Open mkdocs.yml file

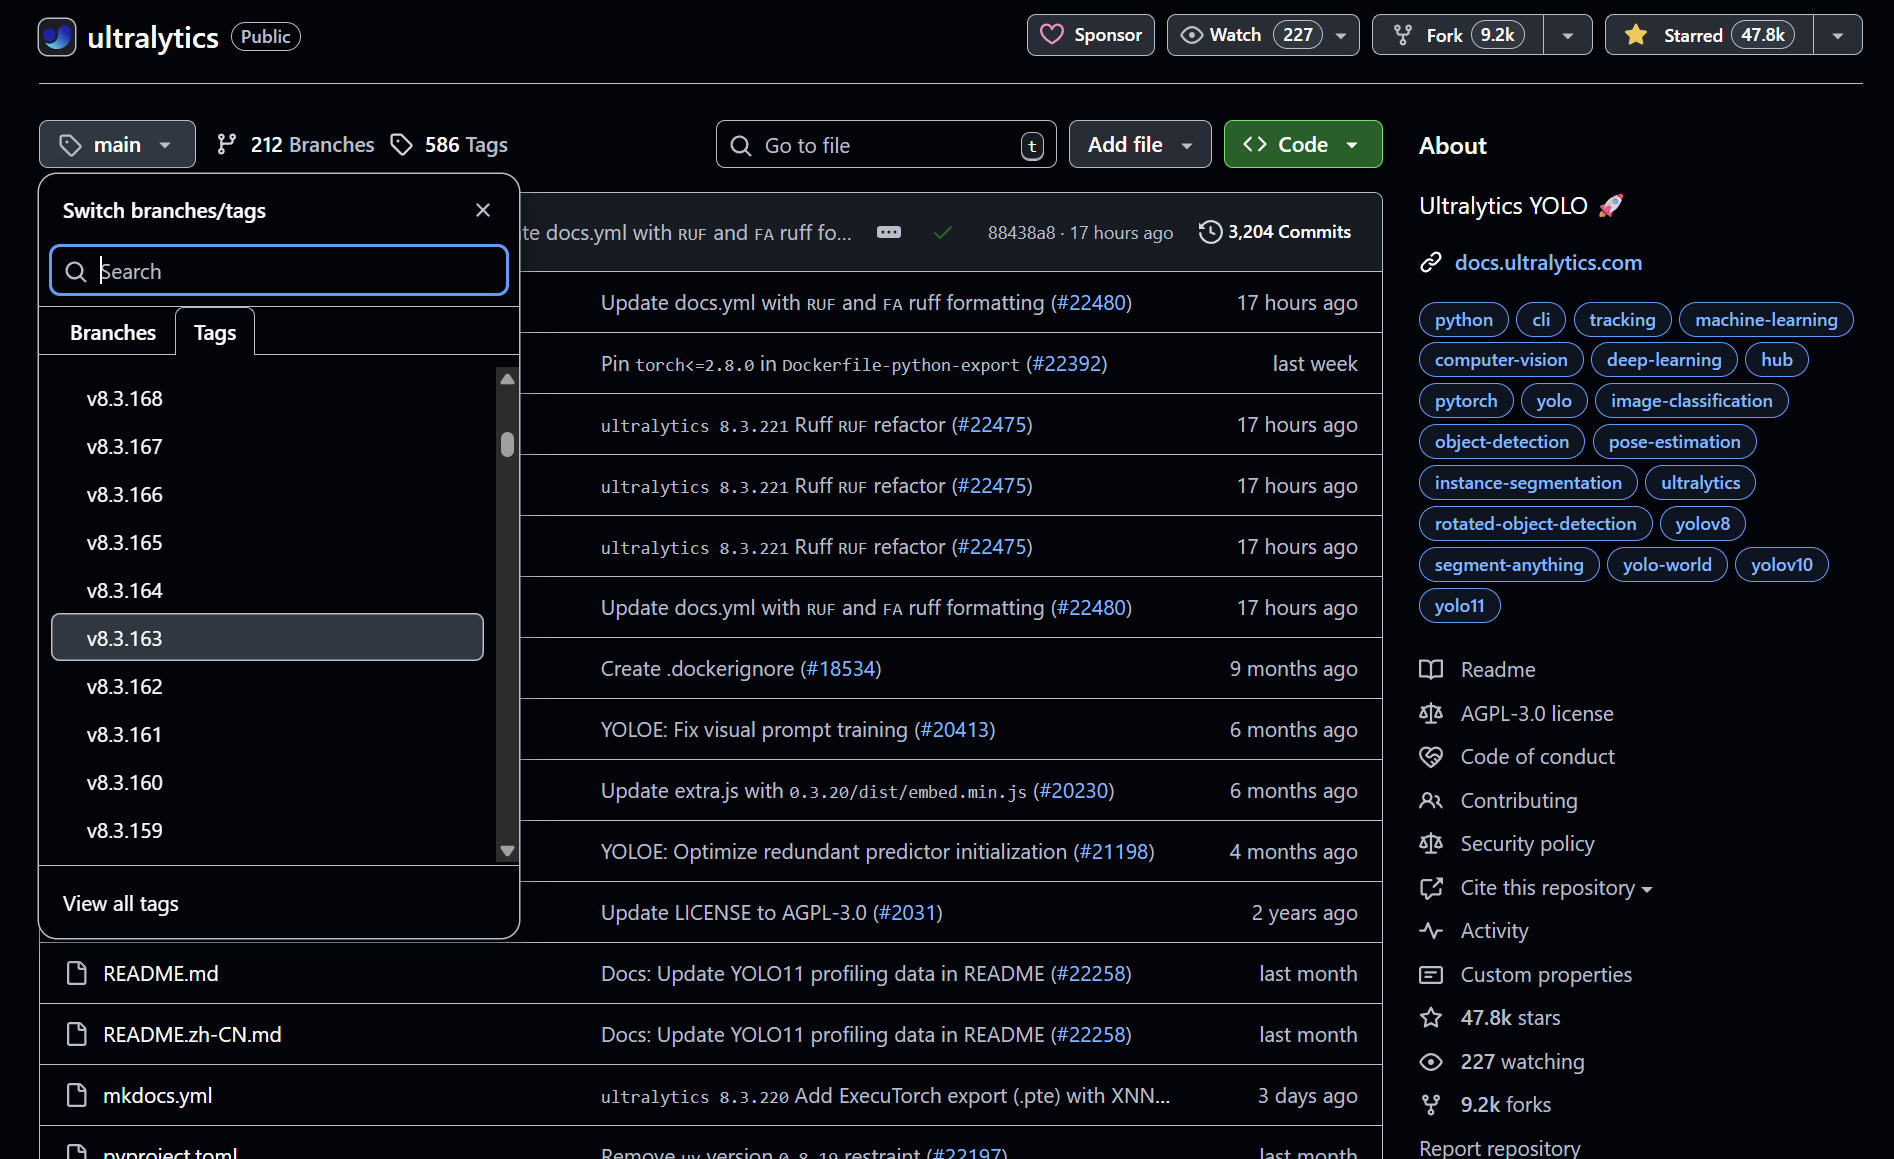tap(157, 1096)
